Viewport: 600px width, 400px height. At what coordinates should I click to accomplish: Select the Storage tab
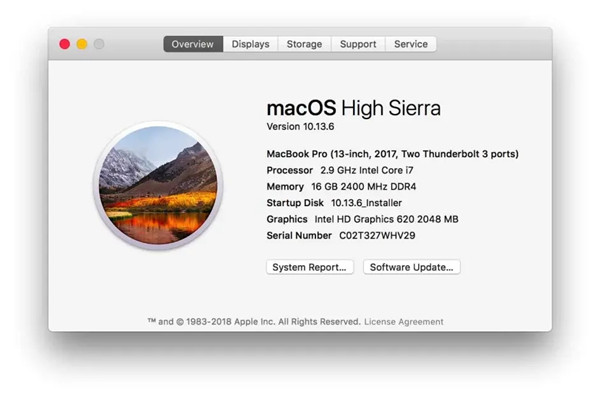click(304, 44)
